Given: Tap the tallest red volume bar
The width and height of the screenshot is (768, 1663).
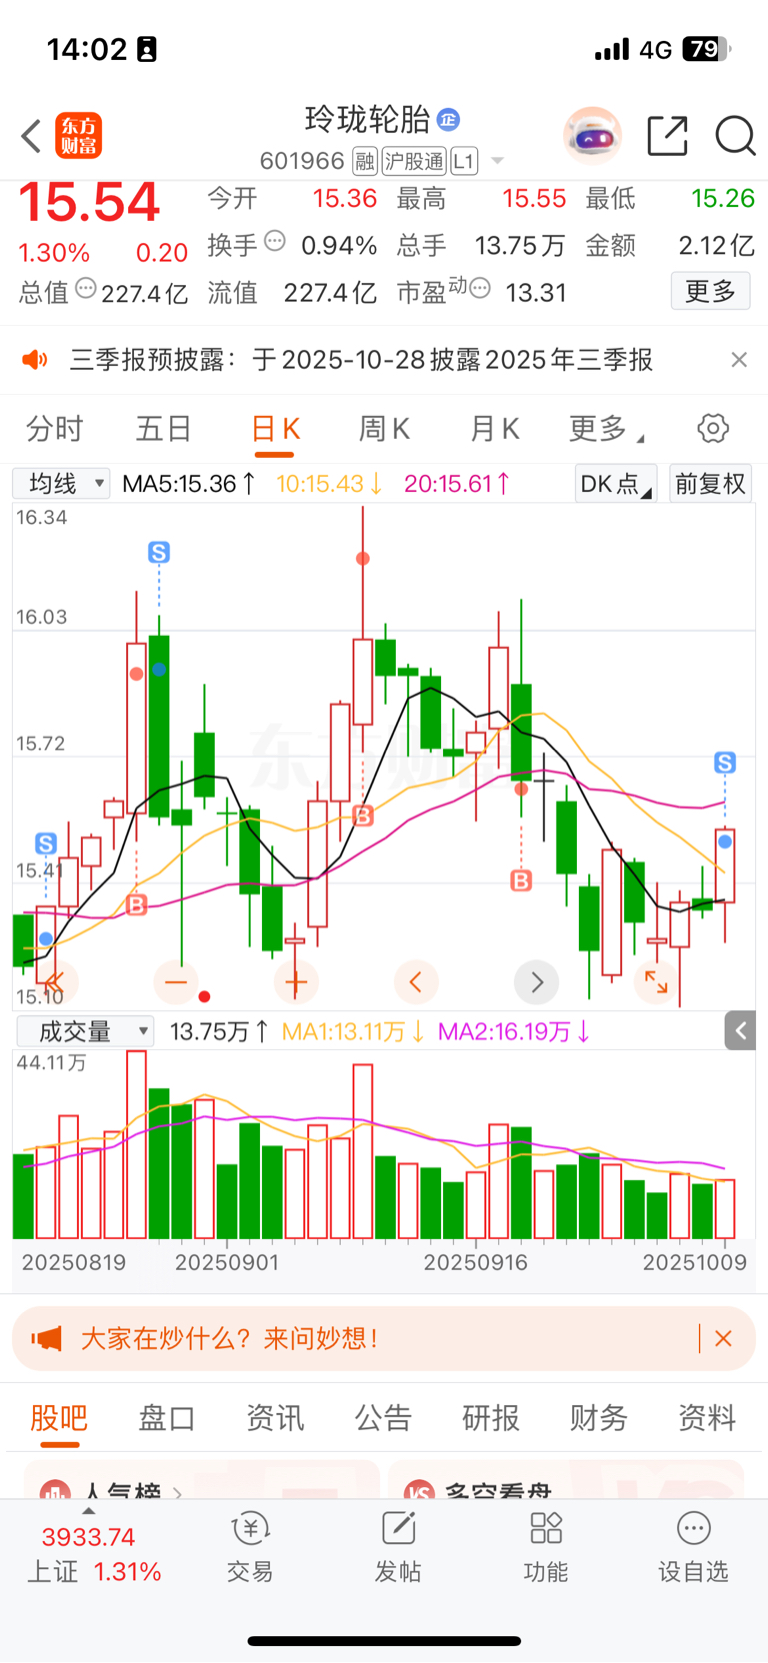Looking at the screenshot, I should (136, 1145).
